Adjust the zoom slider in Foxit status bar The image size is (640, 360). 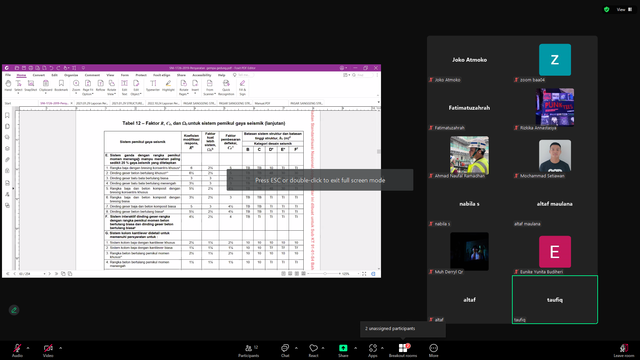(325, 274)
